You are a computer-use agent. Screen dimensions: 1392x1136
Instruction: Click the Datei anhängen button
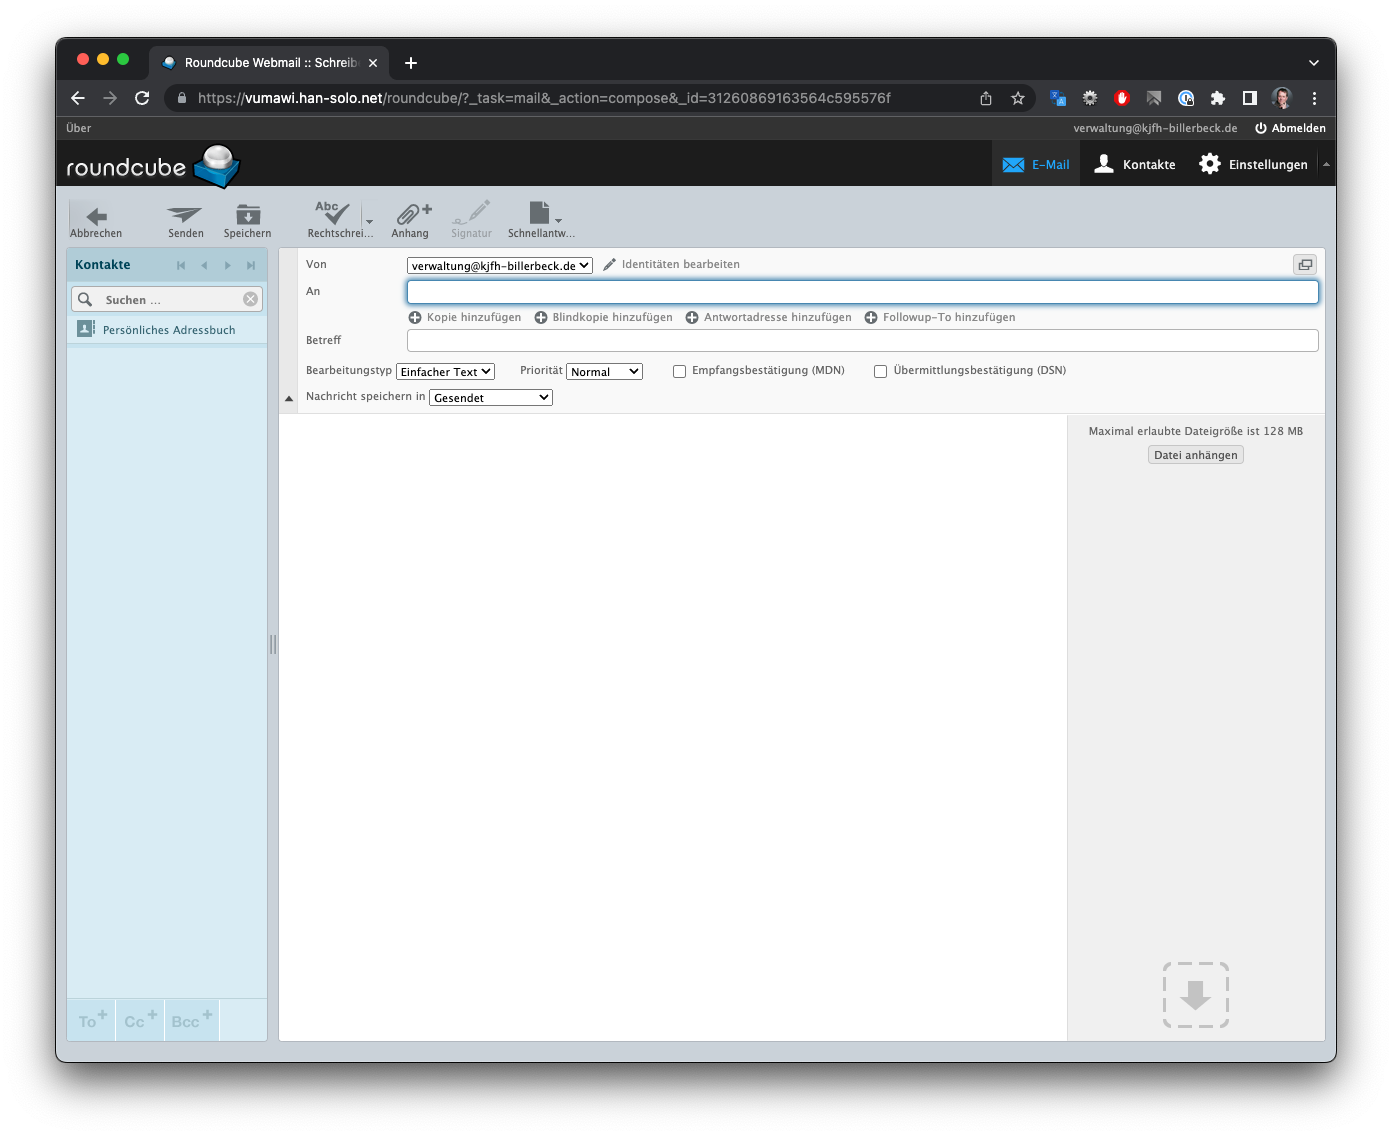1195,455
